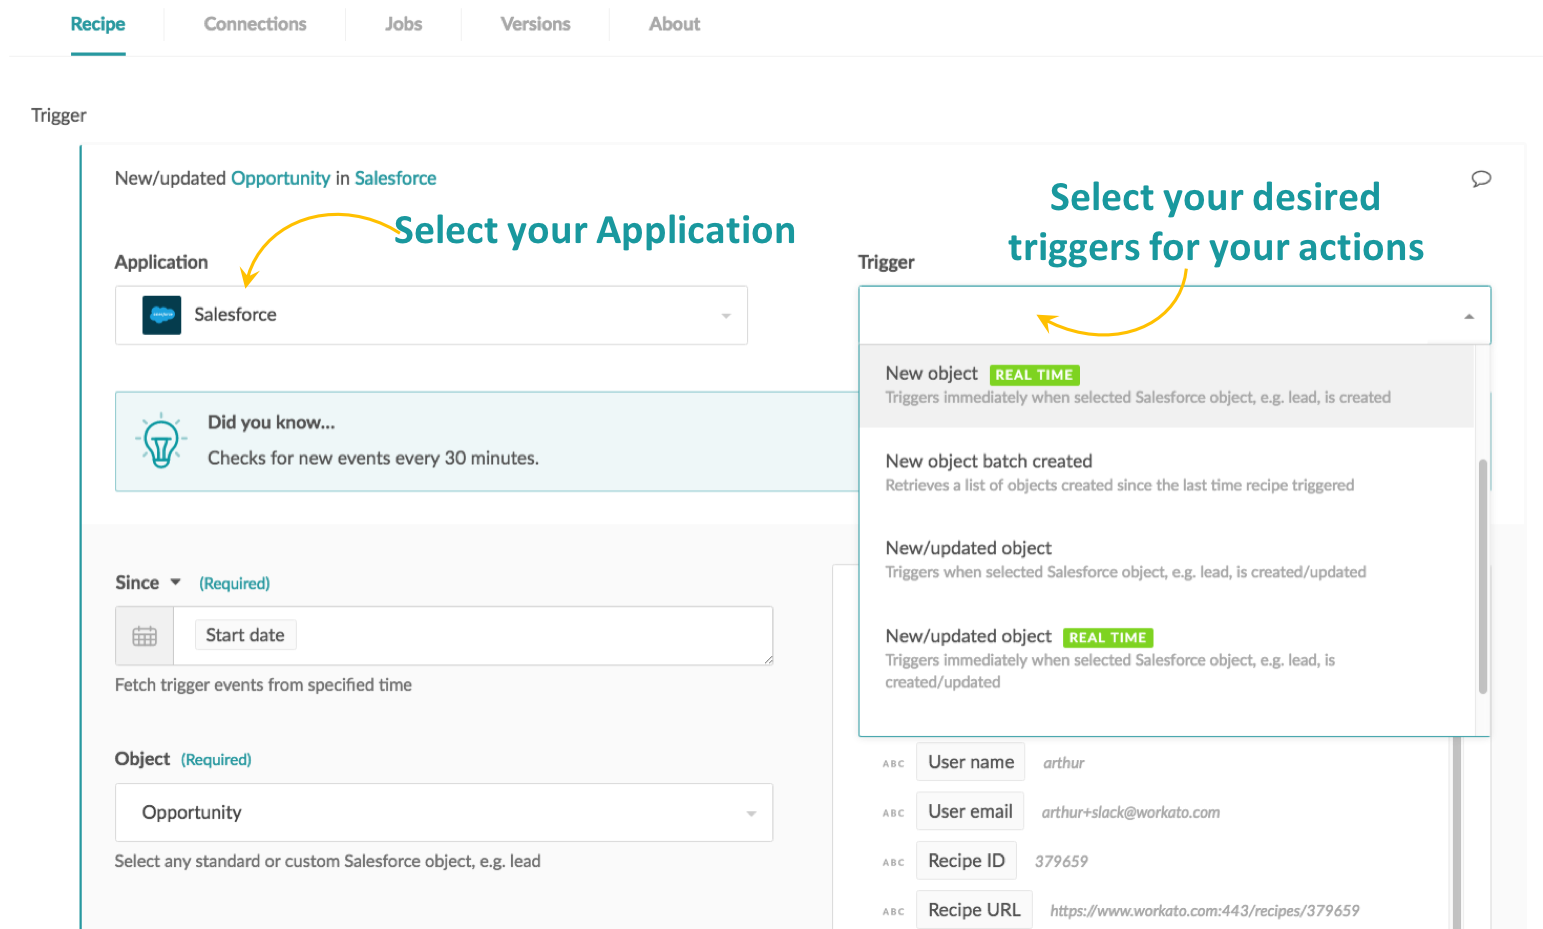This screenshot has height=929, width=1543.
Task: Click the lightbulb icon in the tip banner
Action: coord(160,440)
